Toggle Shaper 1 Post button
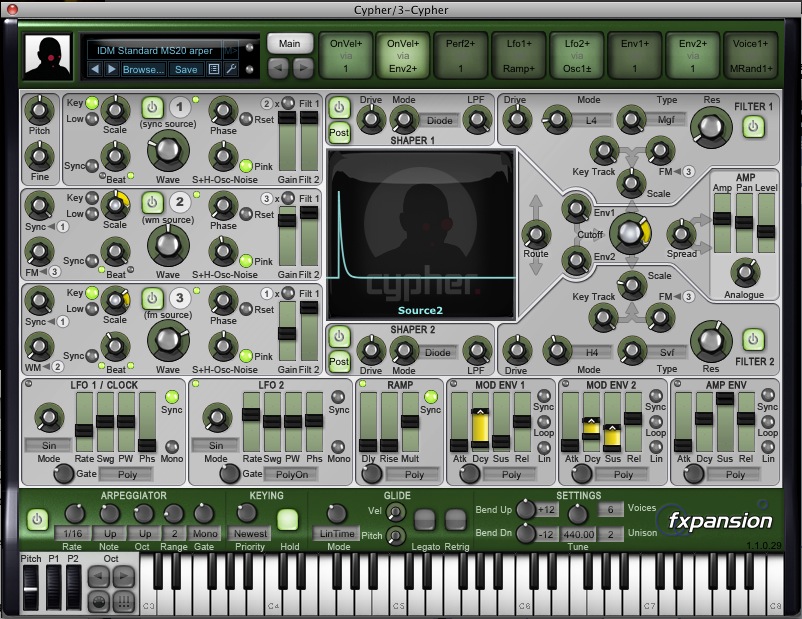This screenshot has height=619, width=802. pos(339,132)
